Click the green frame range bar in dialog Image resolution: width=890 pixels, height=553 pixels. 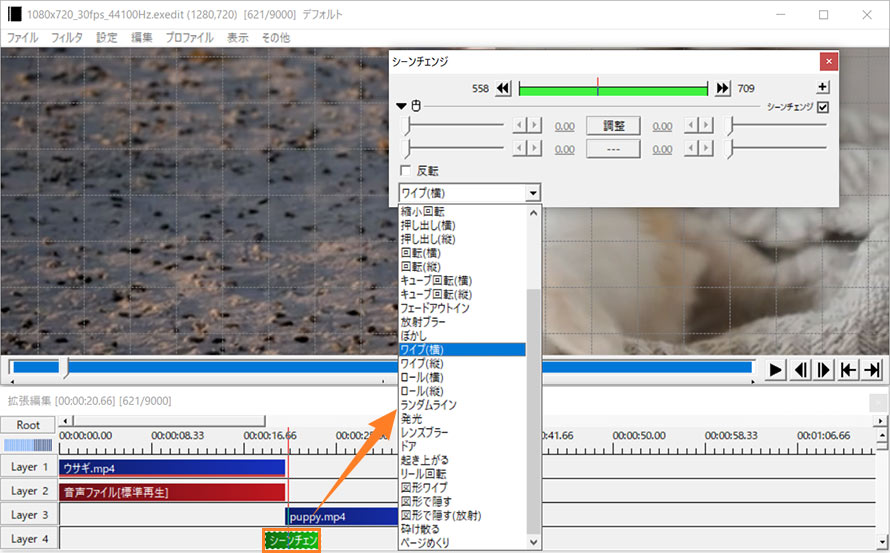[x=613, y=89]
